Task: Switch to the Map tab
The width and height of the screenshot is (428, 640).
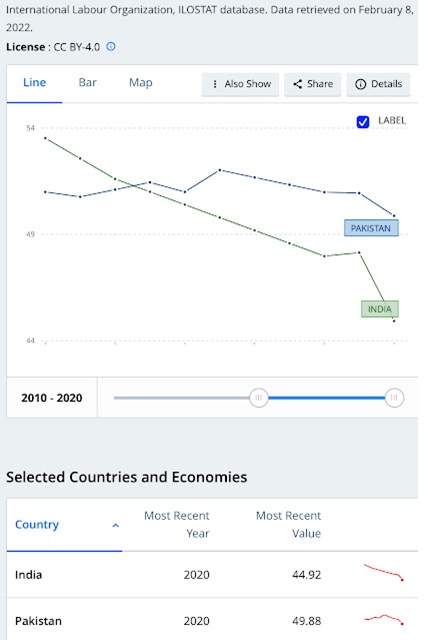Action: (141, 82)
